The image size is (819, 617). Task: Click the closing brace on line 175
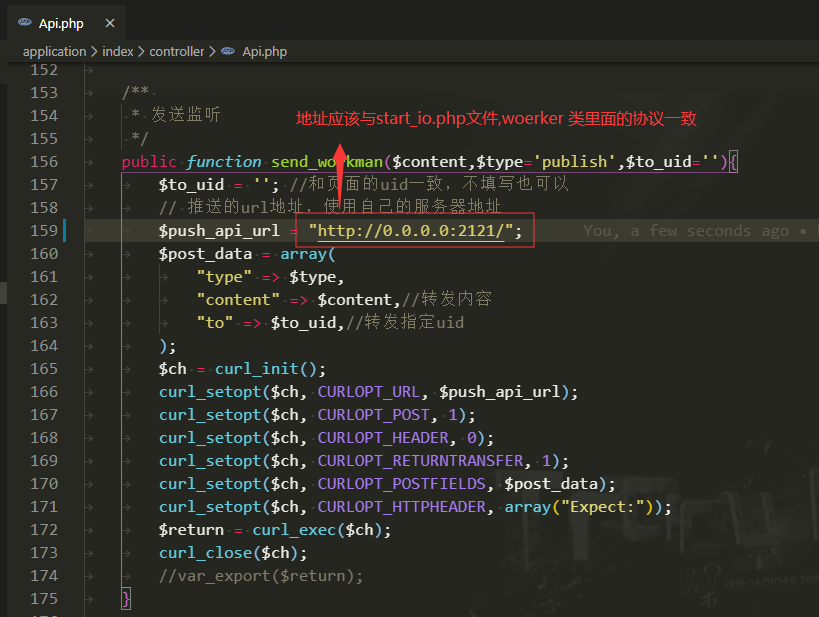[125, 599]
